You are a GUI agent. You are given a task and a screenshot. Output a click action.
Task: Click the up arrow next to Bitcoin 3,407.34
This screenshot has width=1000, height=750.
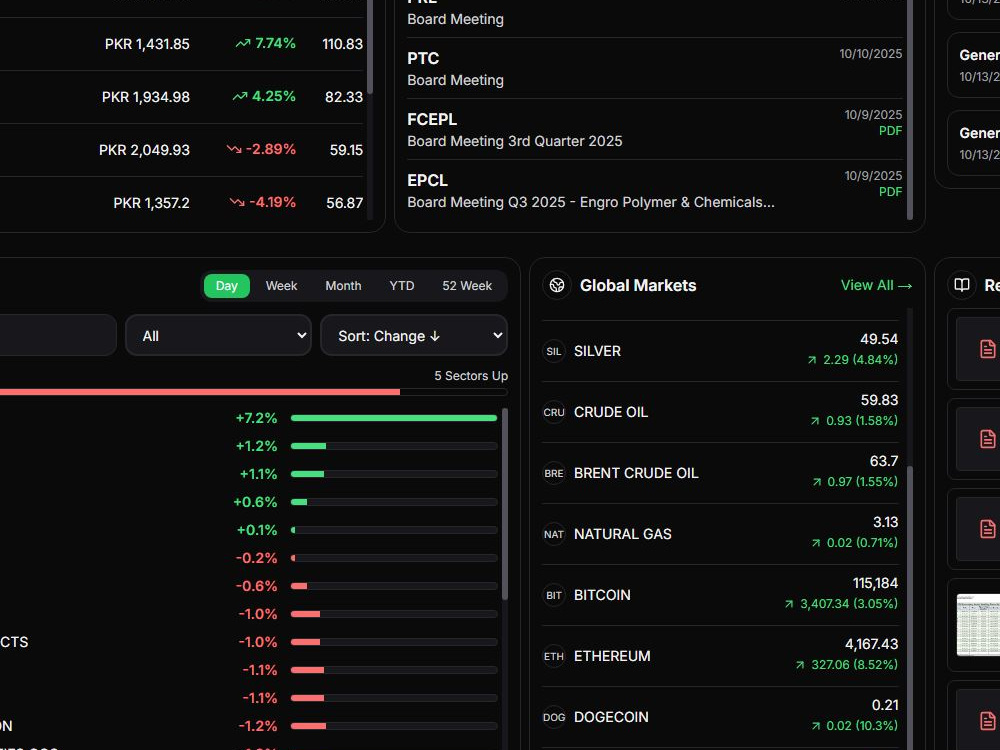click(789, 603)
